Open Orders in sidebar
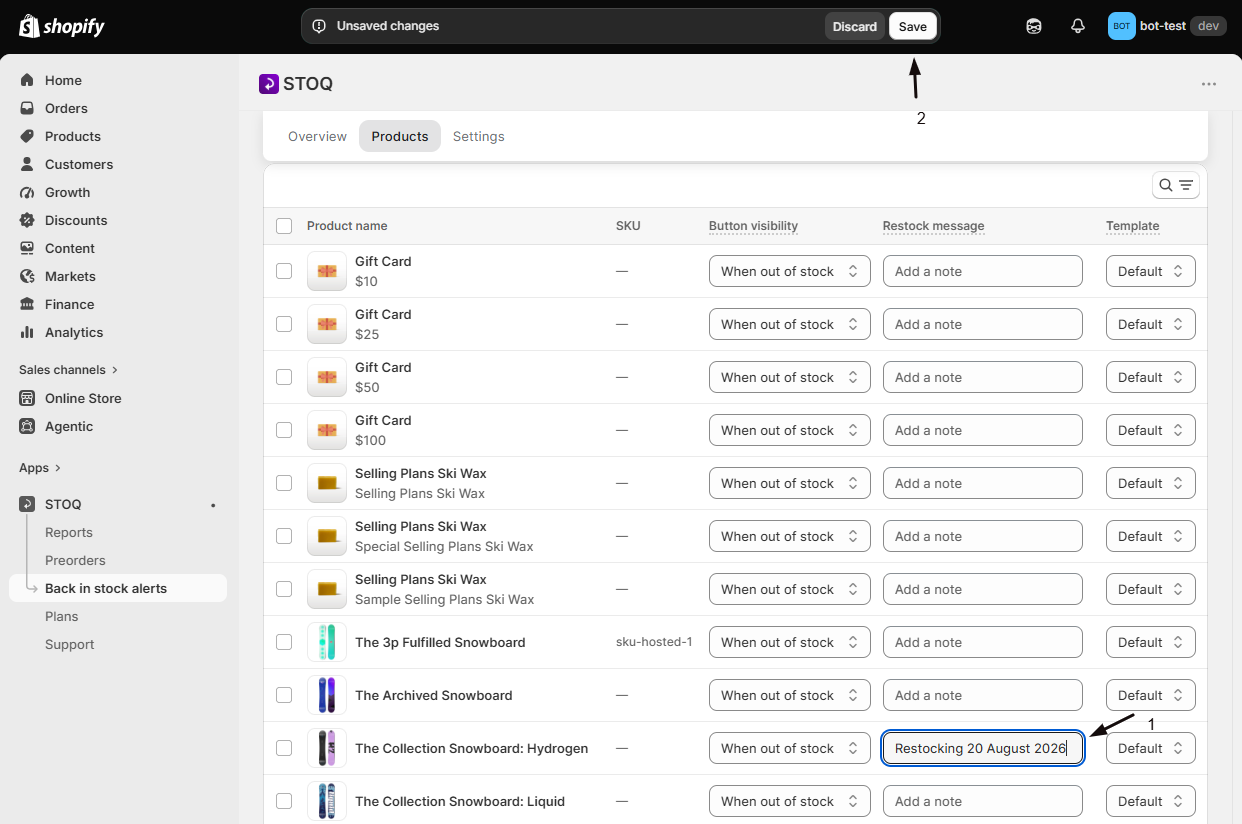1242x824 pixels. (66, 108)
